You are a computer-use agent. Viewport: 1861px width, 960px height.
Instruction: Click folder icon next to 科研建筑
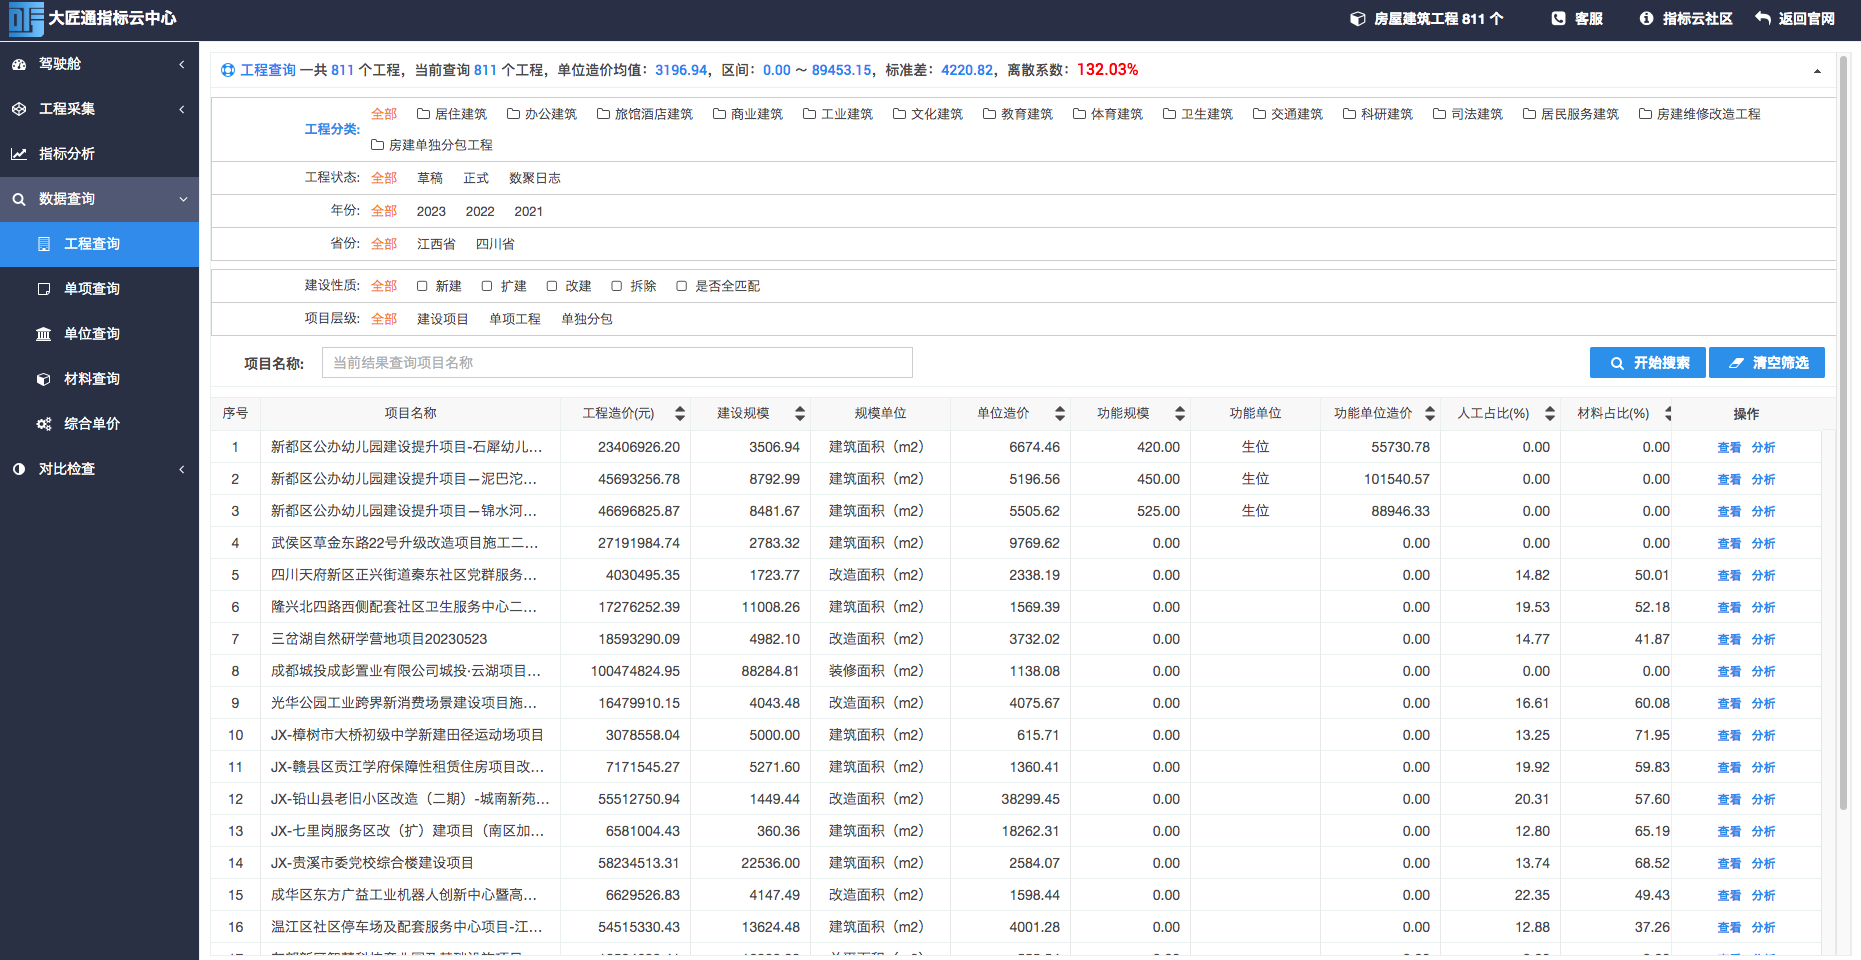[x=1349, y=114]
